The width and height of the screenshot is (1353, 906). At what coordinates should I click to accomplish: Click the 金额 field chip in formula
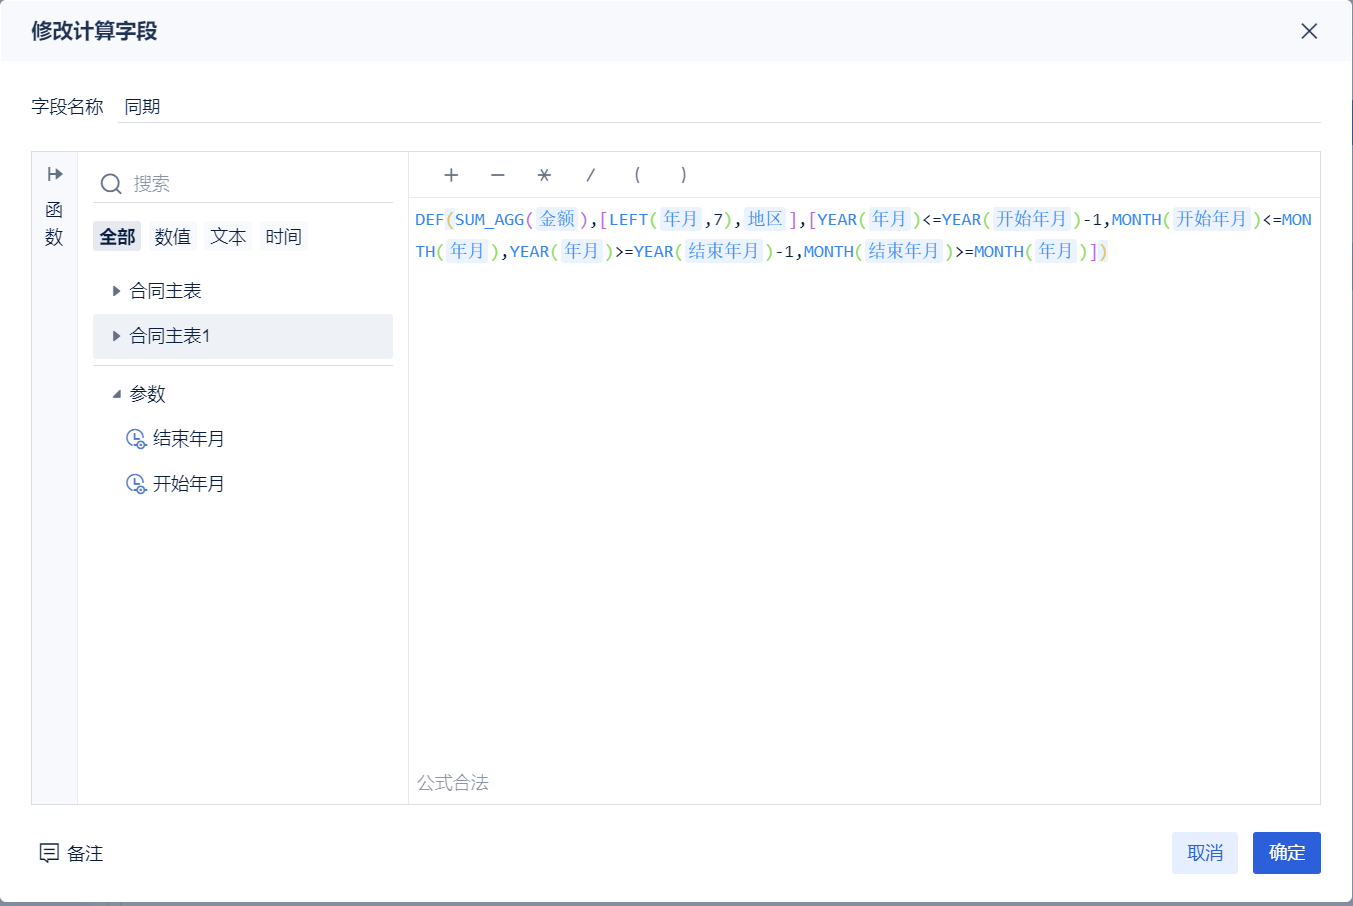(558, 219)
